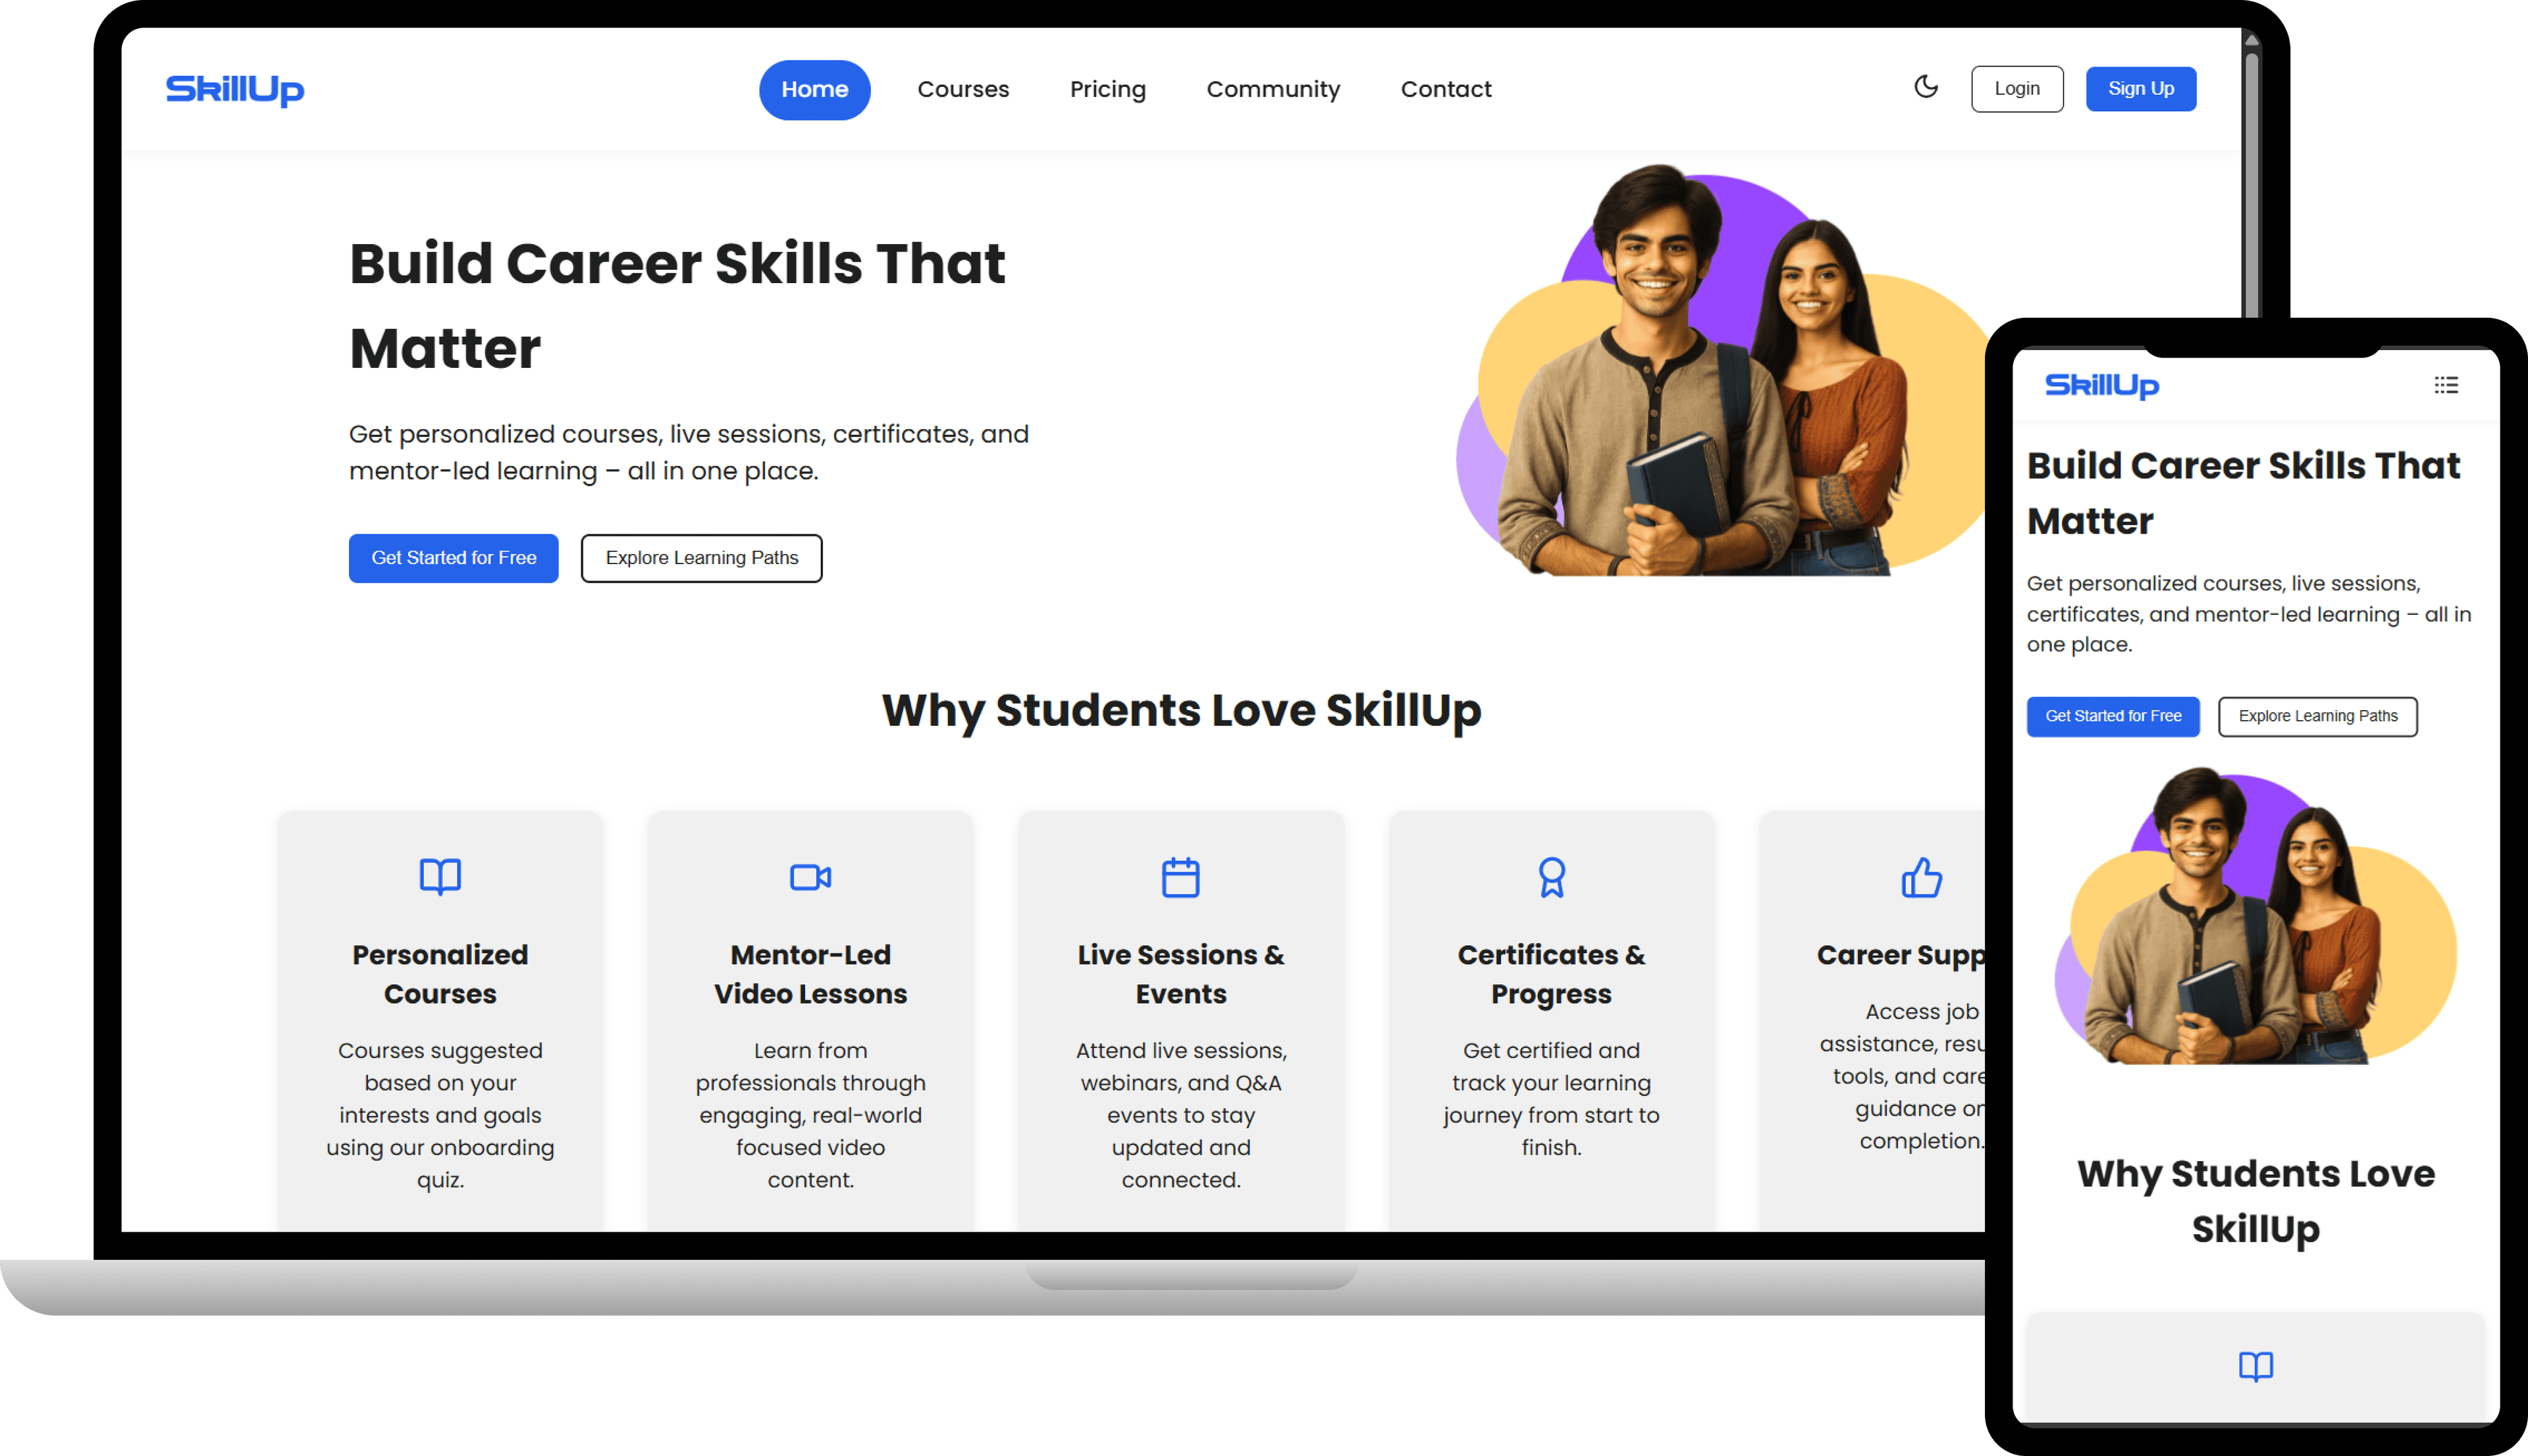Open the mobile hamburger menu icon
Viewport: 2528px width, 1456px height.
[2446, 385]
